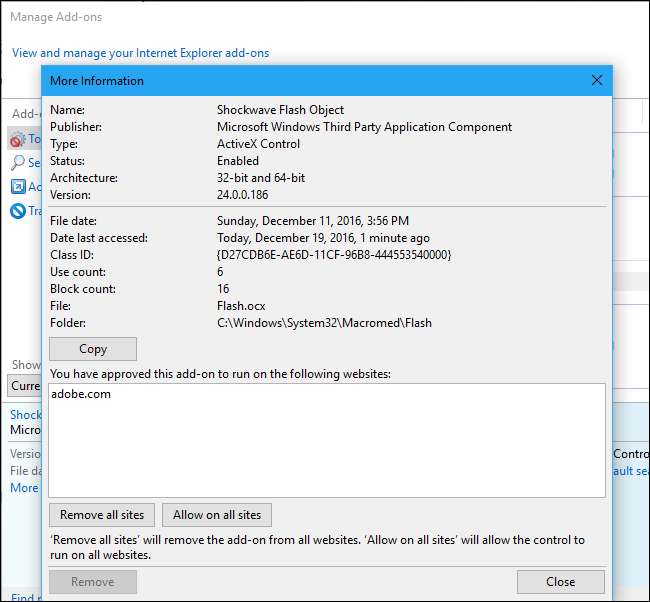Click the folder path C:\Windows\System32\Macromed\Flash

324,323
